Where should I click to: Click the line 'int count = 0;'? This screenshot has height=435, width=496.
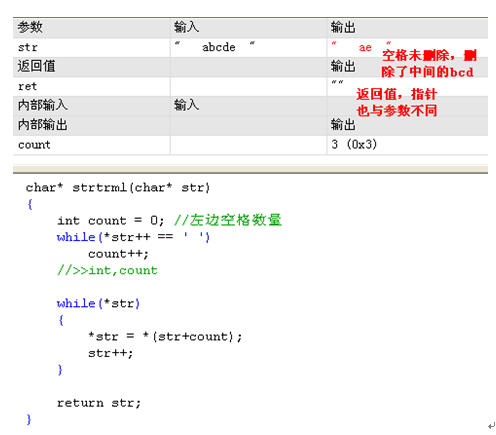coord(111,221)
